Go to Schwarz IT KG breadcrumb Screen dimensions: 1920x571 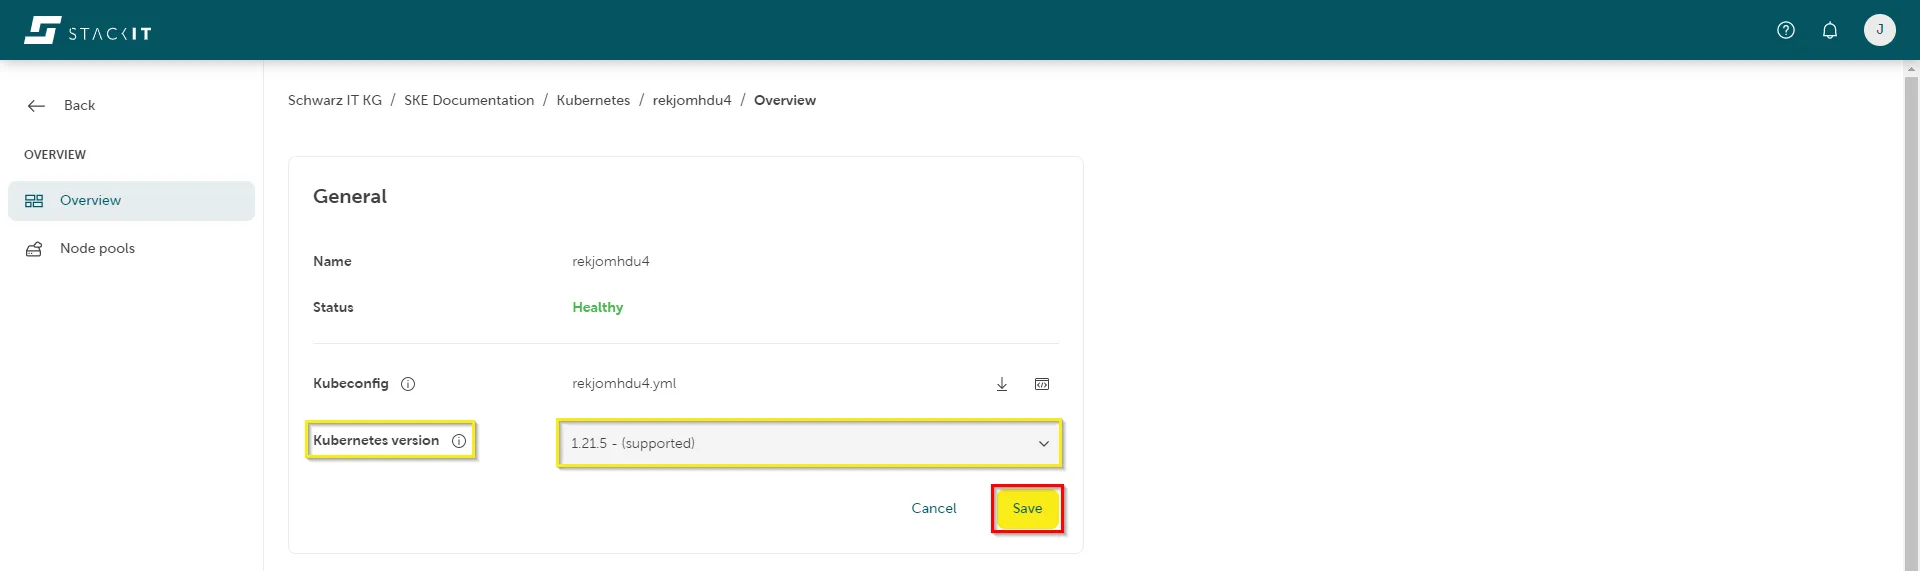point(334,101)
